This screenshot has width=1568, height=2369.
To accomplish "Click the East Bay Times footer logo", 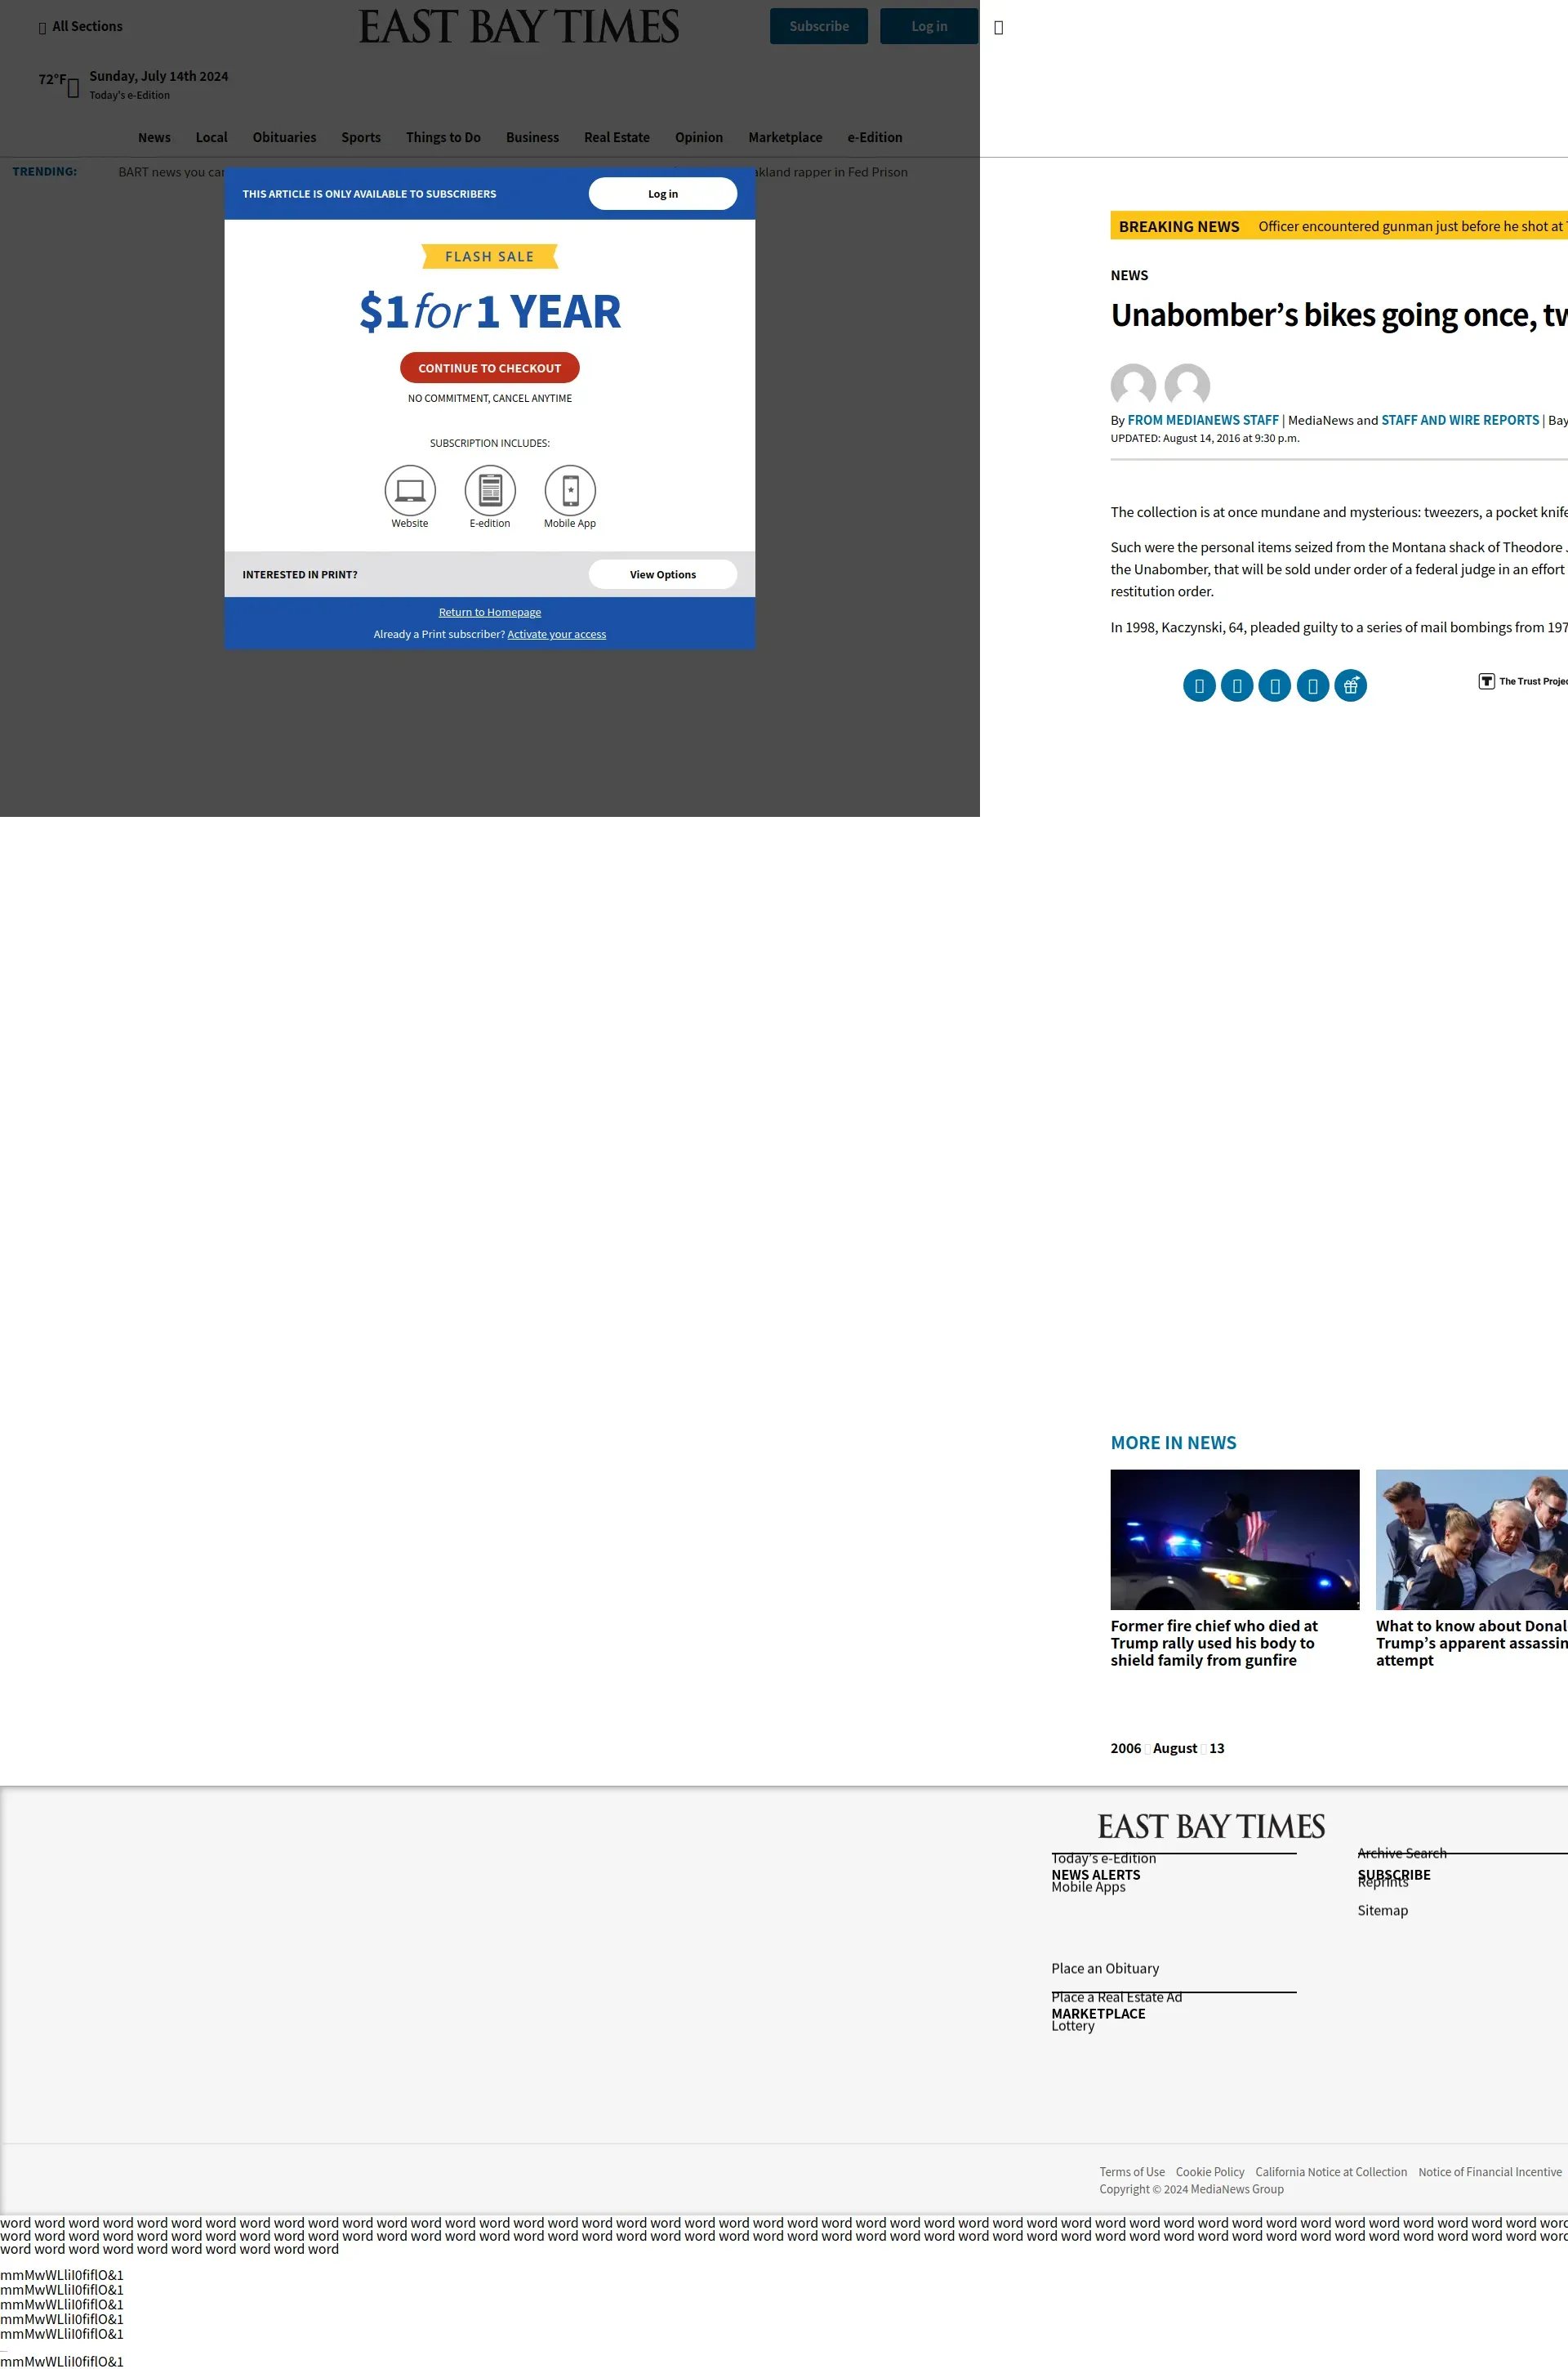I will (x=1211, y=1827).
